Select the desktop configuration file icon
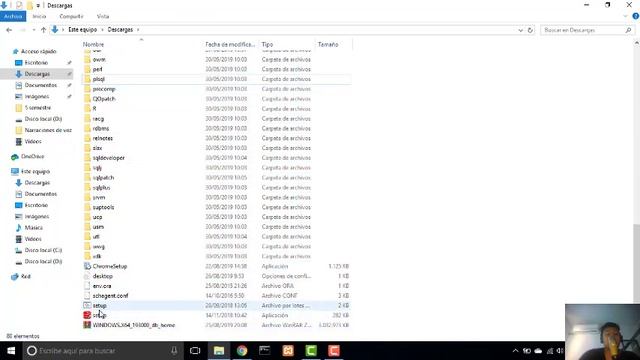640x360 pixels. 87,276
